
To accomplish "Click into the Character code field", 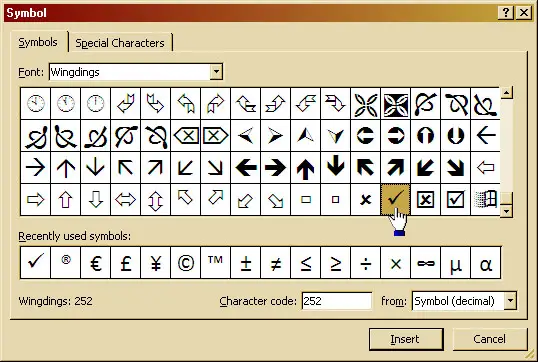I will 337,301.
